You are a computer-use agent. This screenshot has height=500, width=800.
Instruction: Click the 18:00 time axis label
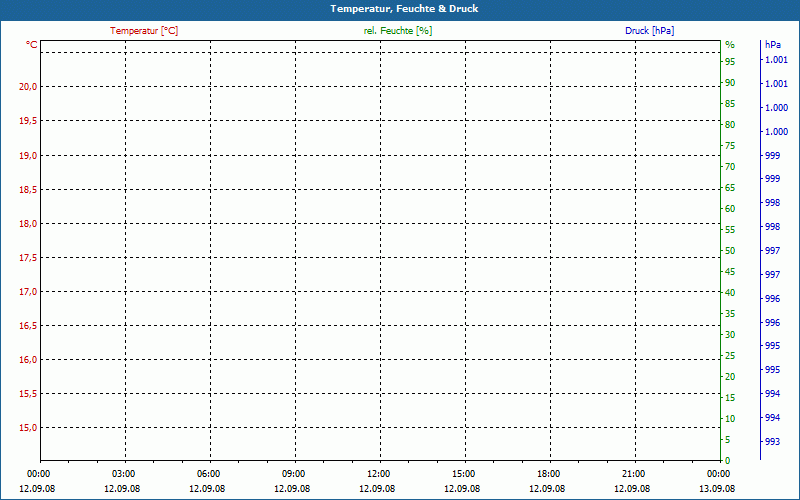click(549, 474)
